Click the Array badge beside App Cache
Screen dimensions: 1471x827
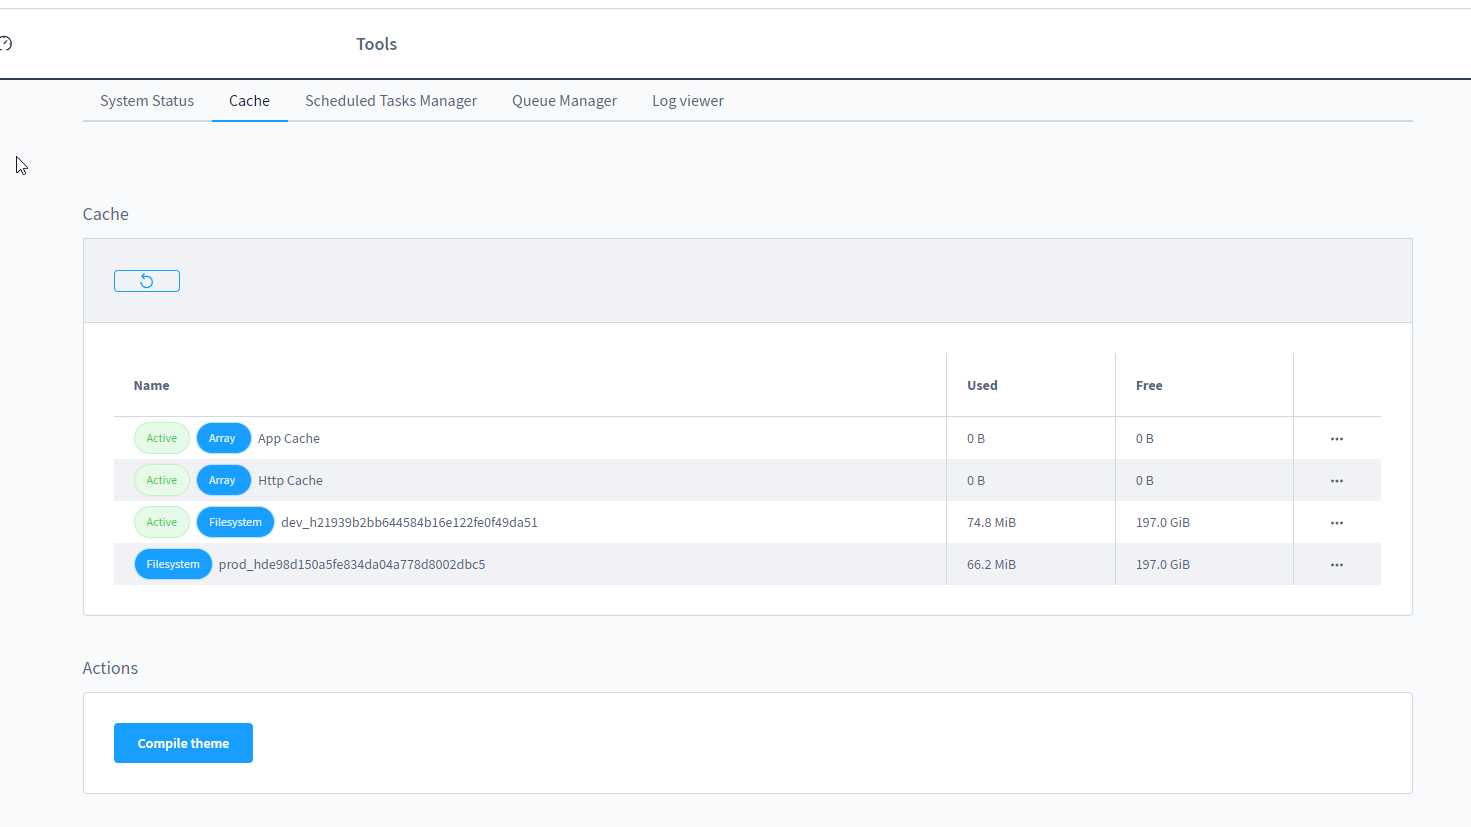[223, 438]
